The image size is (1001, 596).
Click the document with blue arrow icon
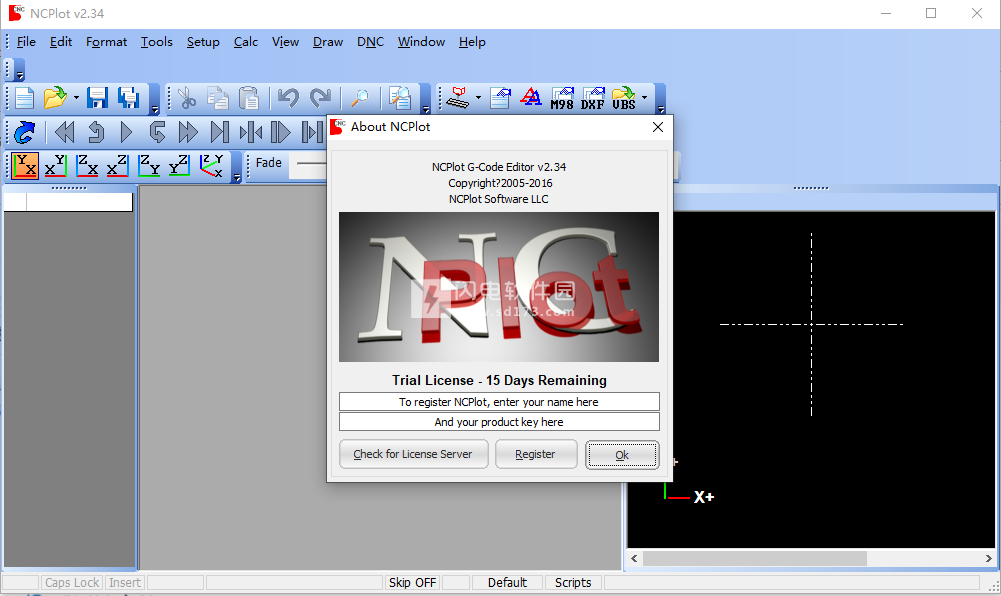point(500,98)
